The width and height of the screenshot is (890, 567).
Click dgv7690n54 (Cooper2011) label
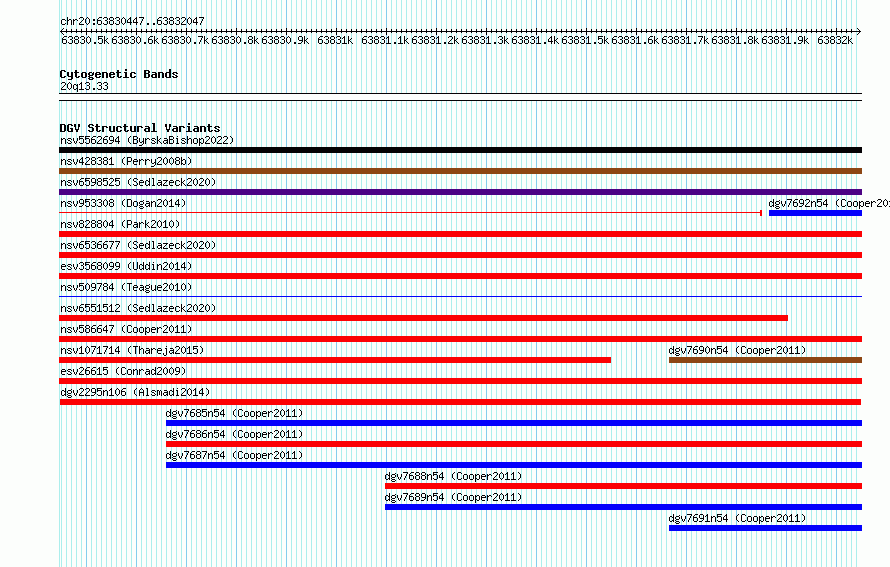pyautogui.click(x=737, y=350)
